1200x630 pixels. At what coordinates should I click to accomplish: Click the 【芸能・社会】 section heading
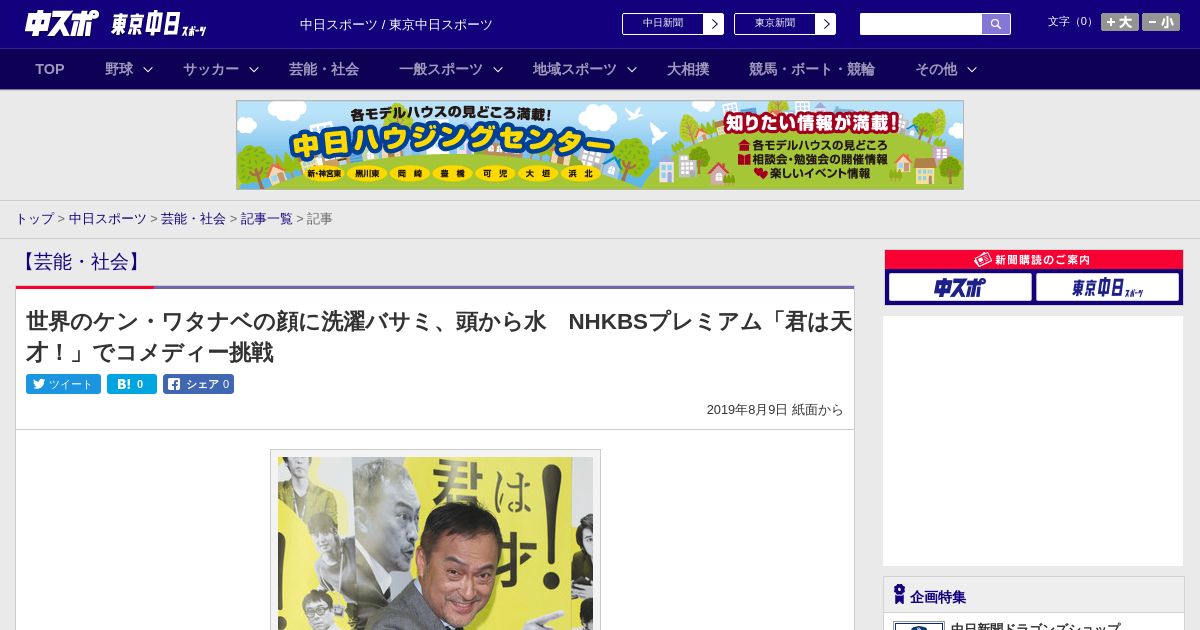(x=82, y=262)
